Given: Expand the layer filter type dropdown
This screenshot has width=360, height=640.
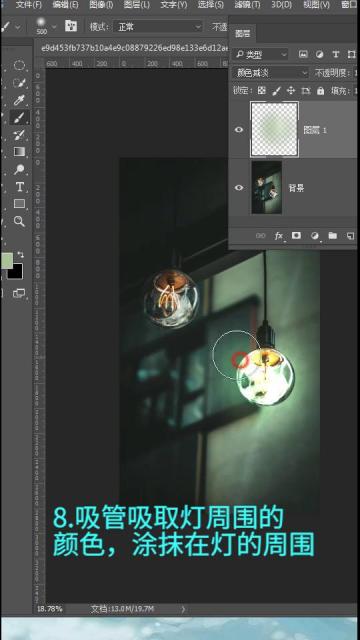Looking at the screenshot, I should pyautogui.click(x=260, y=54).
